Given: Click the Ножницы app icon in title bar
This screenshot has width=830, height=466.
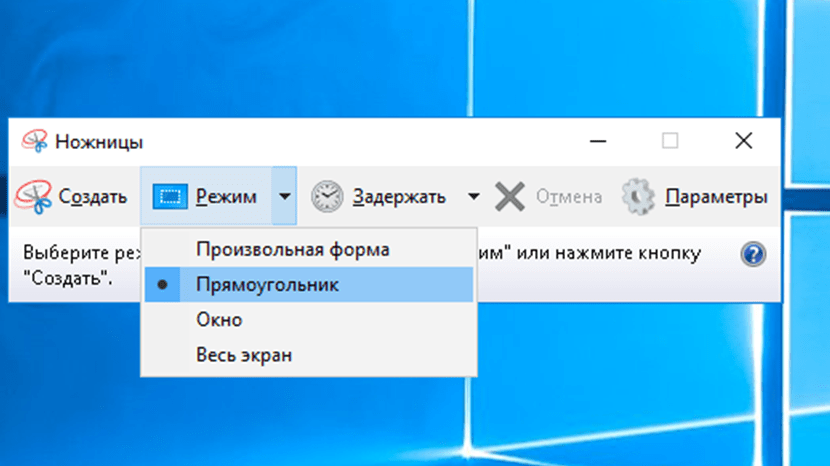Looking at the screenshot, I should 35,141.
